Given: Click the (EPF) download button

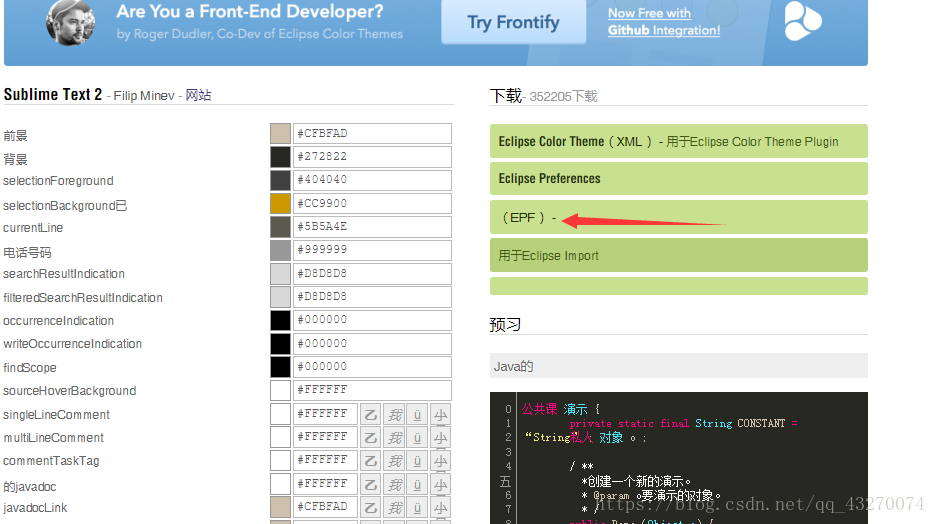Looking at the screenshot, I should click(x=679, y=217).
